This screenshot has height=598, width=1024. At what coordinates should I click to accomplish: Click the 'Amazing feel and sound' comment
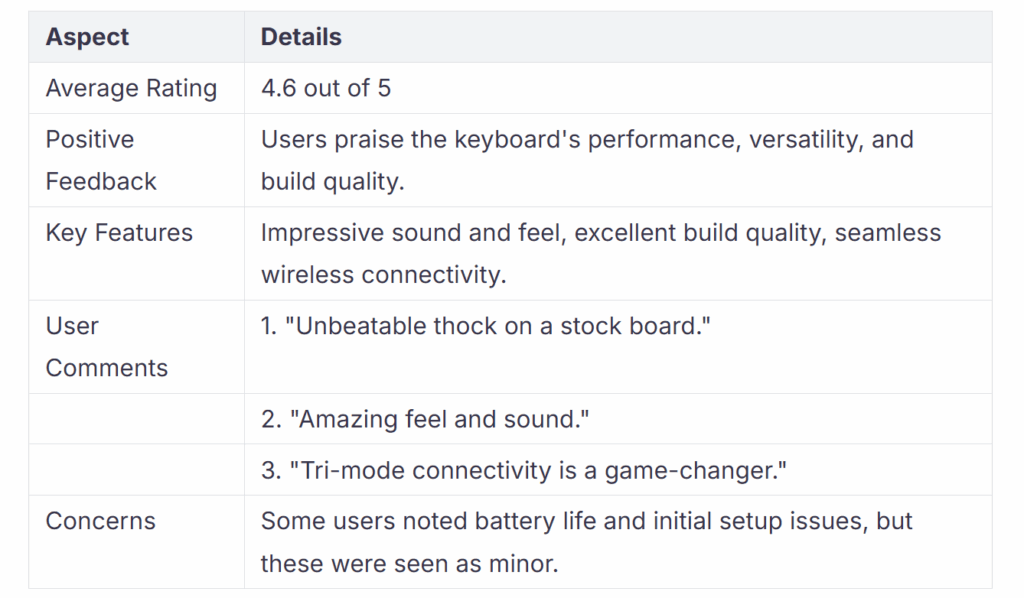tap(425, 419)
